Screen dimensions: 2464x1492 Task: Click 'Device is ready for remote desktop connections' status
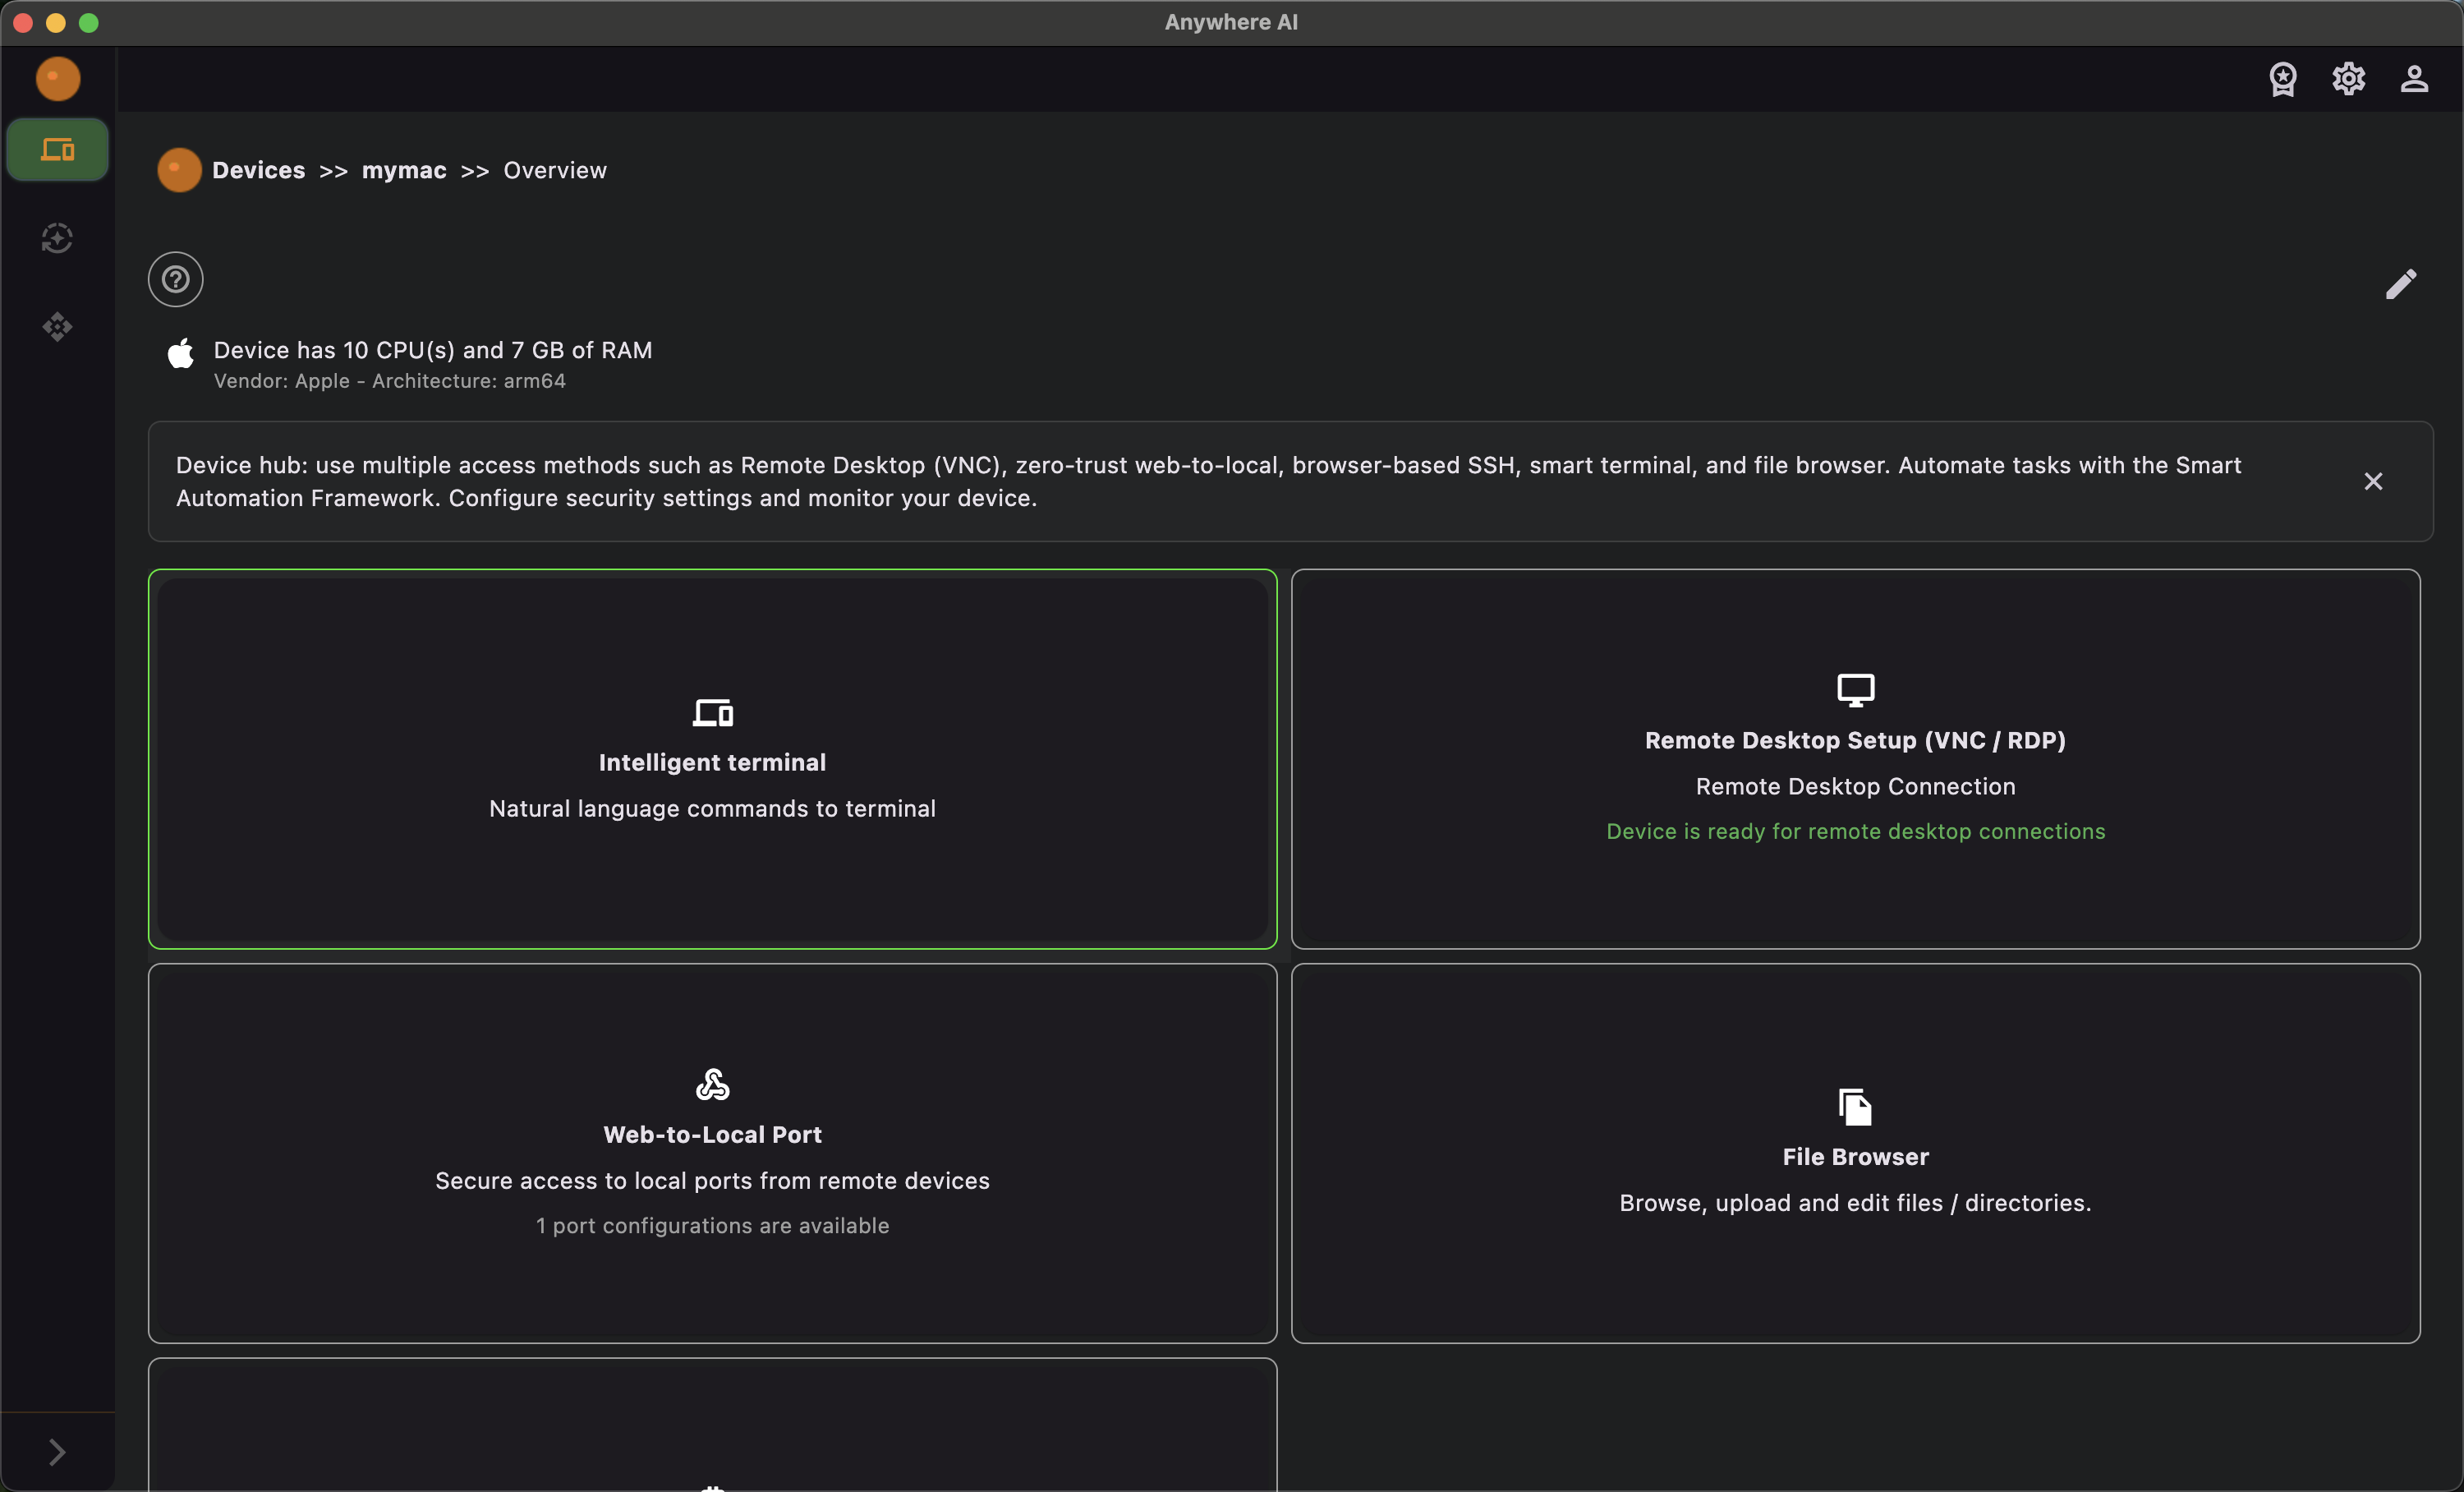pyautogui.click(x=1856, y=832)
